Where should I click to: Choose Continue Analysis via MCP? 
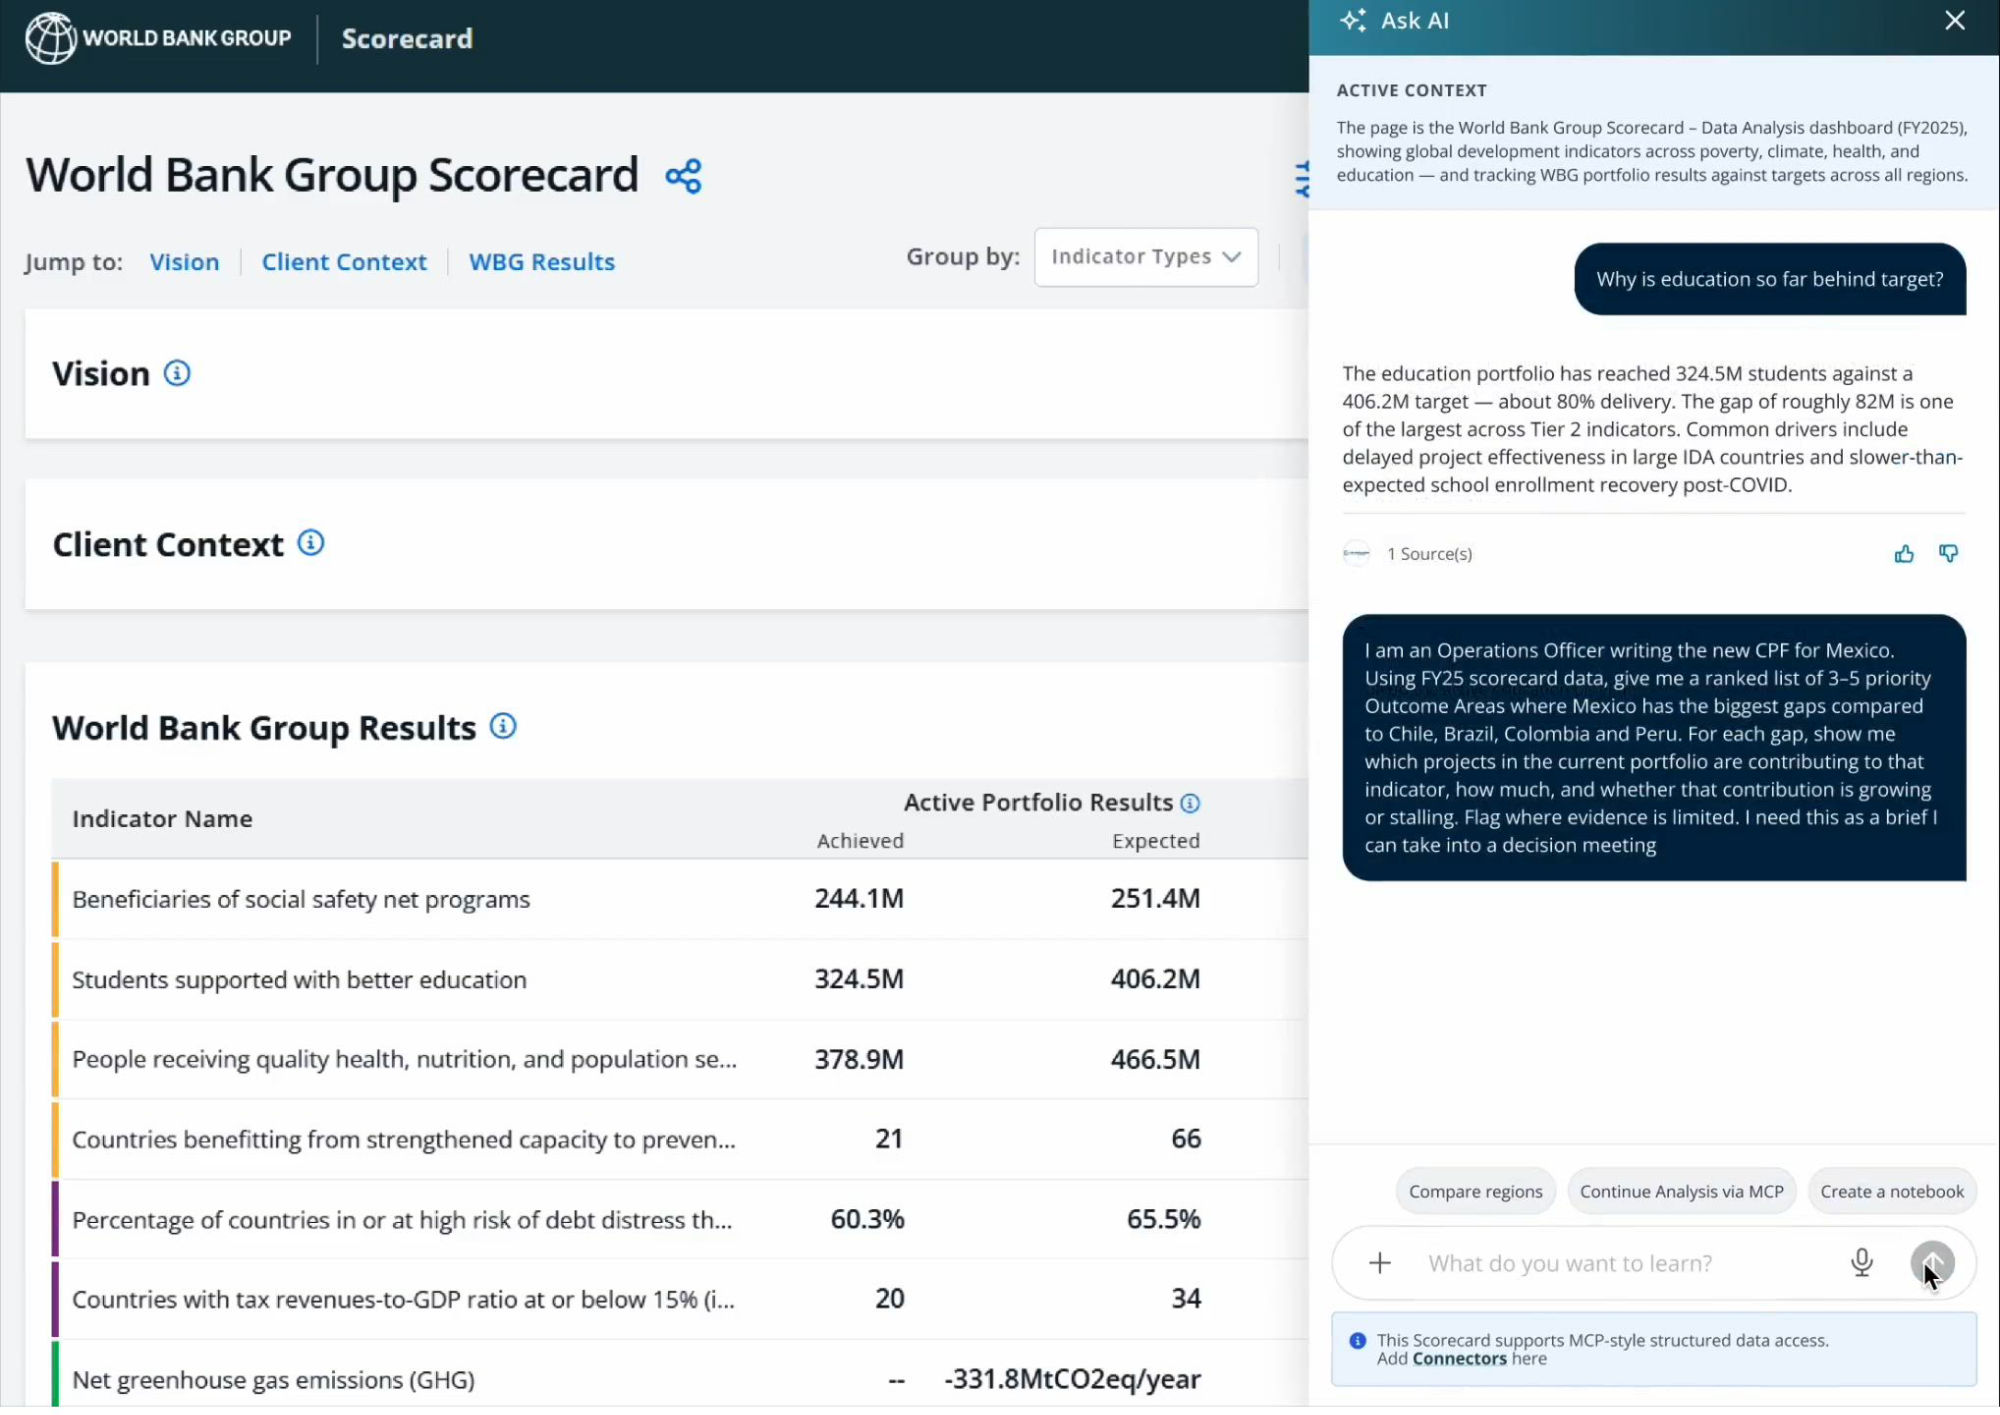click(1682, 1192)
